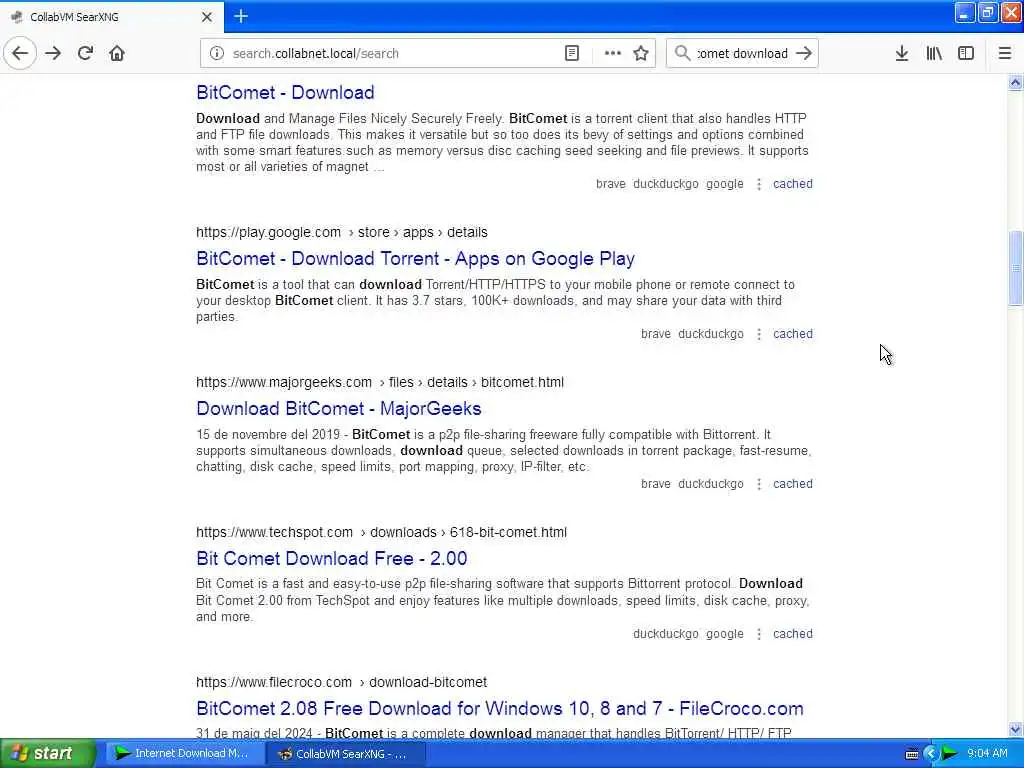This screenshot has height=768, width=1024.
Task: Click in the 'comet download' search box
Action: click(x=742, y=54)
